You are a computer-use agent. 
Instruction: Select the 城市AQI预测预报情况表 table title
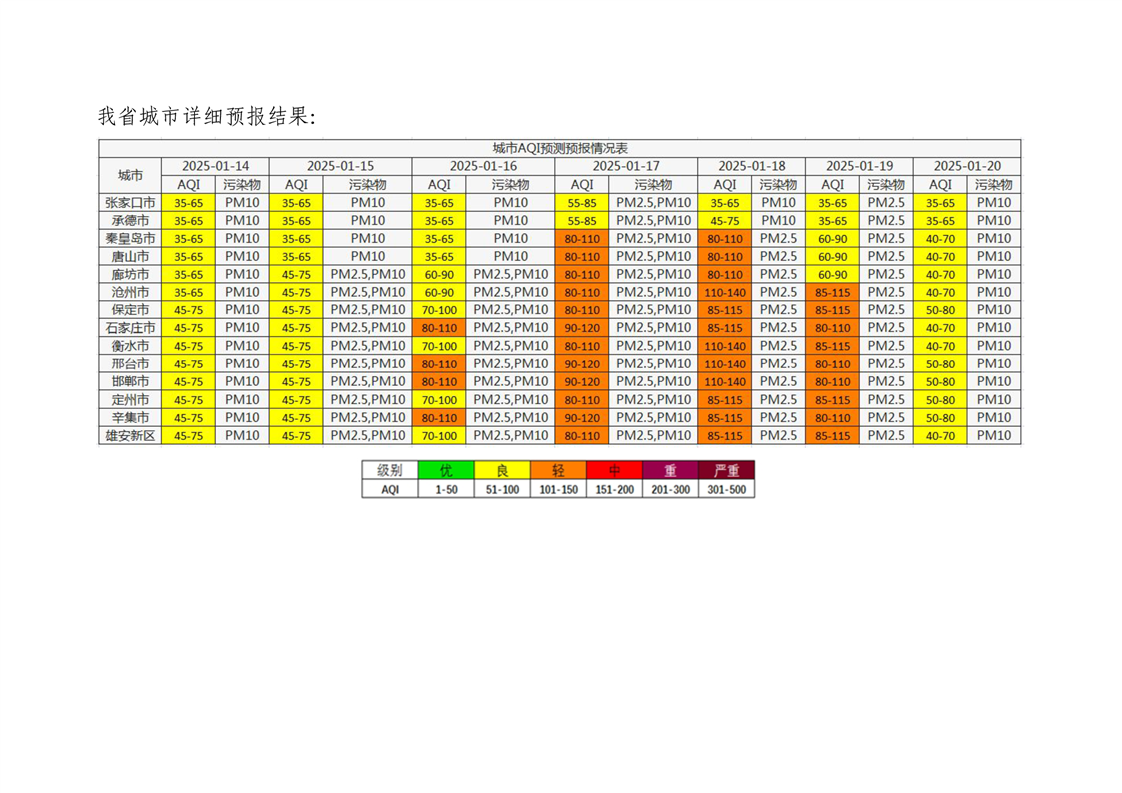point(559,148)
